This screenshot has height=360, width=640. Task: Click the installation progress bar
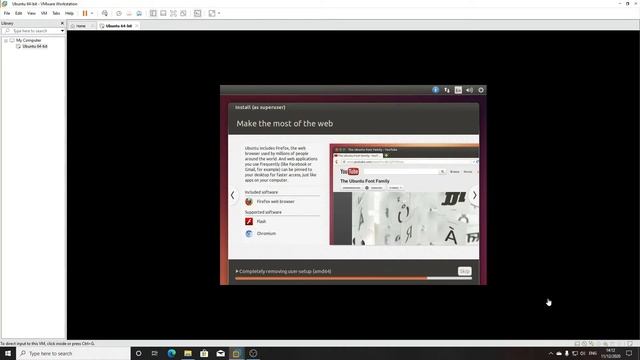click(x=353, y=278)
